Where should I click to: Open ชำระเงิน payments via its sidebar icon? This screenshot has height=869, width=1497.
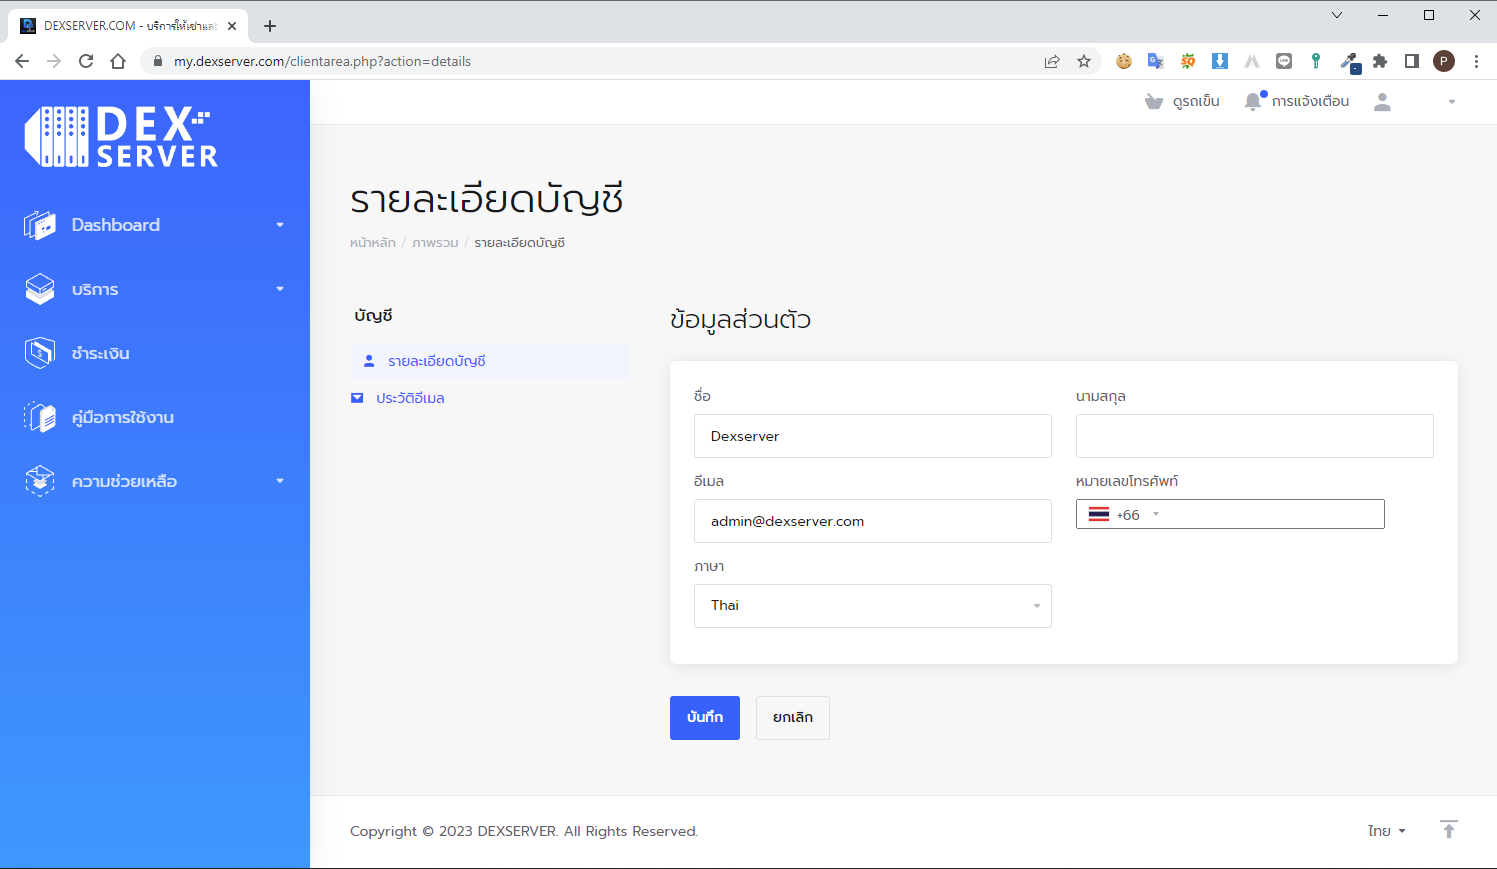pos(40,352)
